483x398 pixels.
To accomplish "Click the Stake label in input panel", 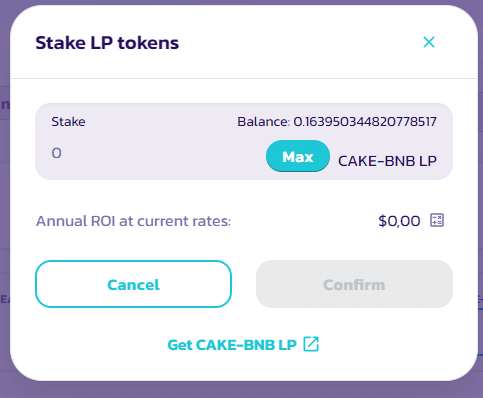I will click(68, 122).
